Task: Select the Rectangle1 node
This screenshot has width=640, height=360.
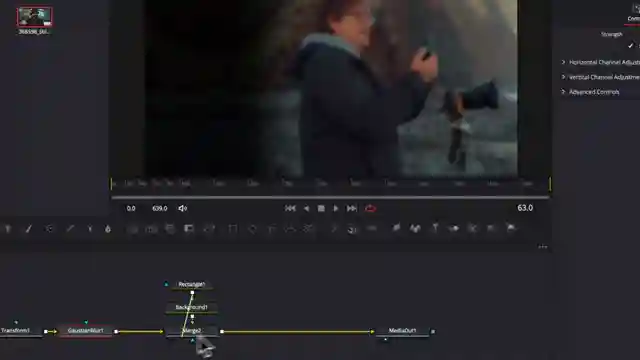Action: 191,284
